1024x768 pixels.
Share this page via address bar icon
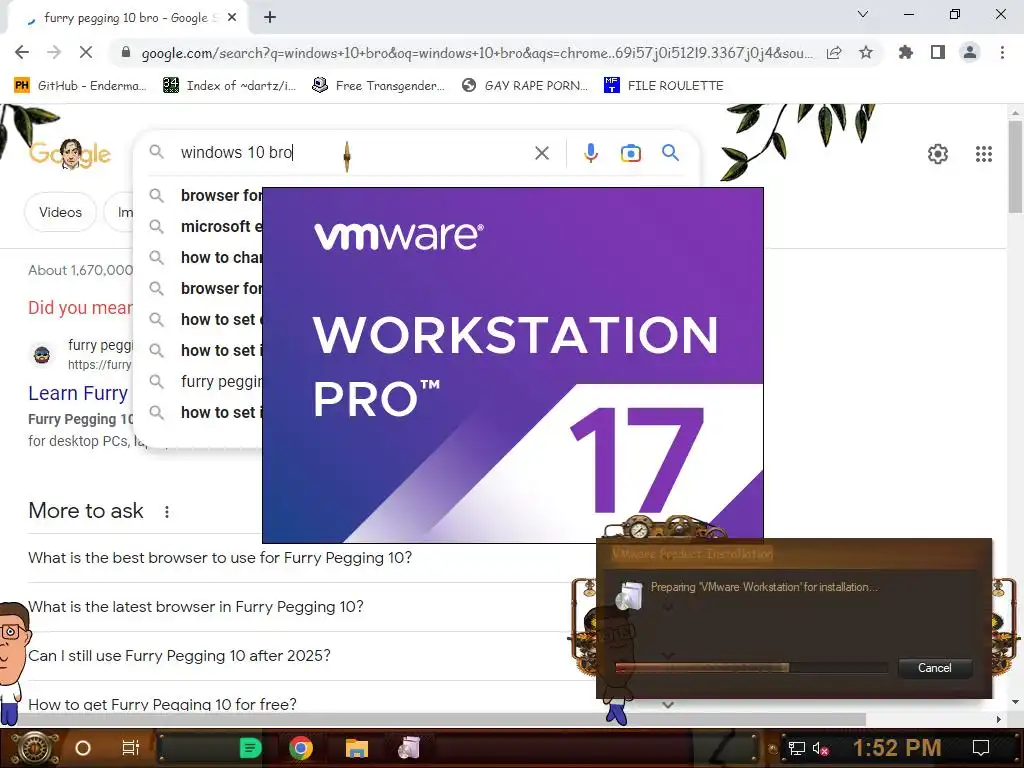pyautogui.click(x=834, y=53)
